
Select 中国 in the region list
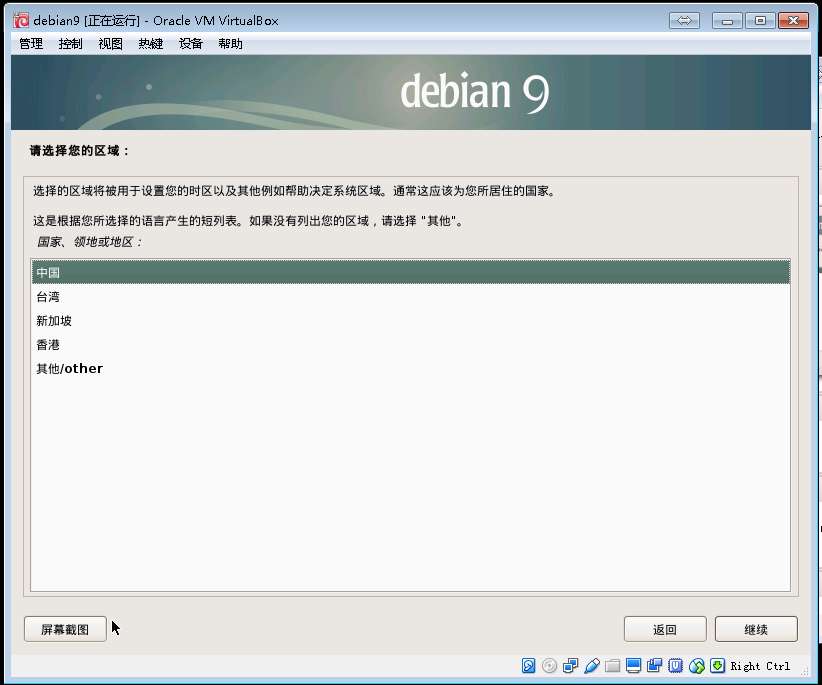[x=410, y=272]
